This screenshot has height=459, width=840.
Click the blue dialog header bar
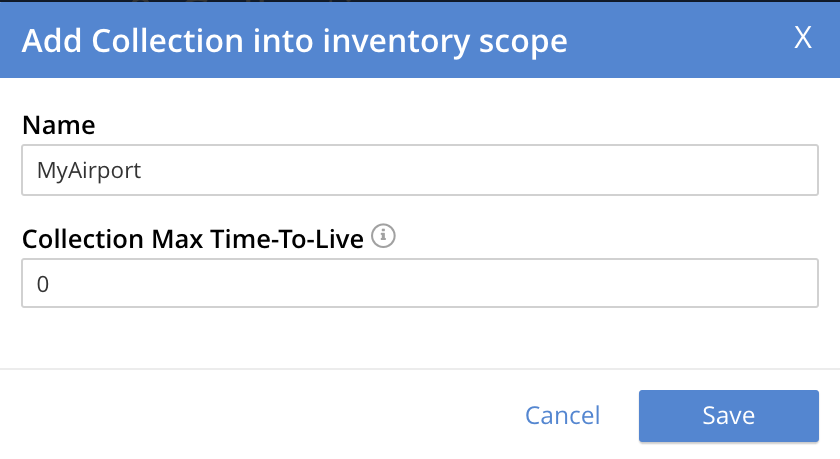pyautogui.click(x=680, y=40)
